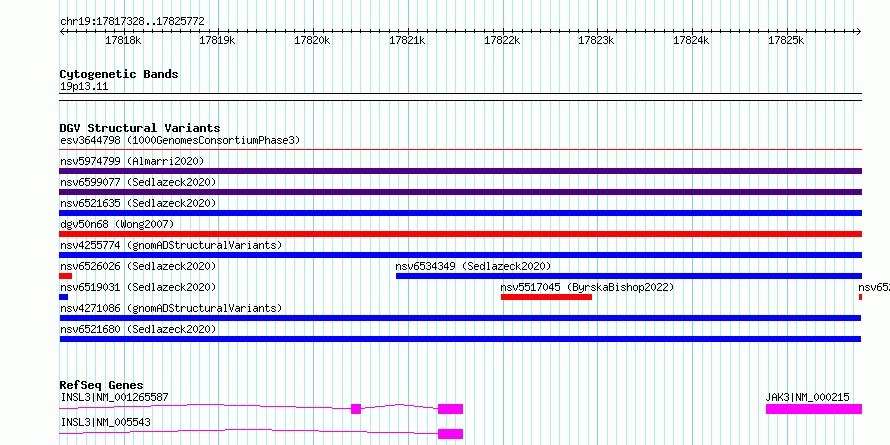
Task: Click the Cytogenetic Bands track title
Action: click(x=119, y=74)
